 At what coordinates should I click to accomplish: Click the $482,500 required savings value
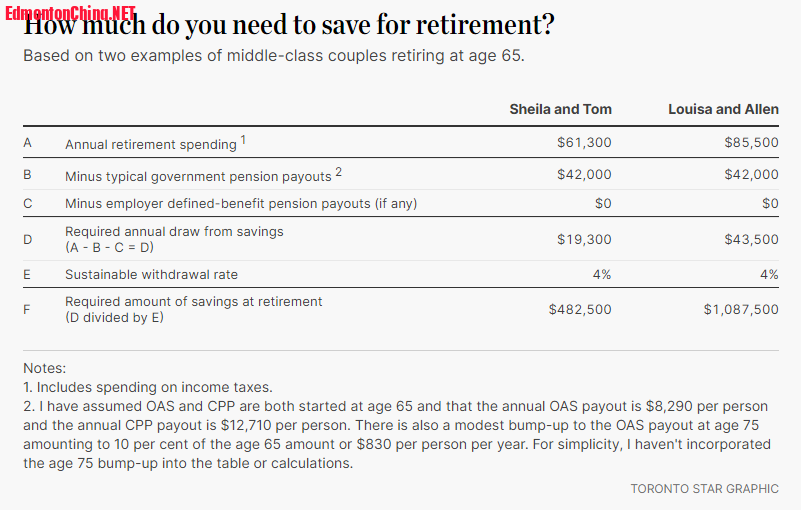click(x=580, y=310)
